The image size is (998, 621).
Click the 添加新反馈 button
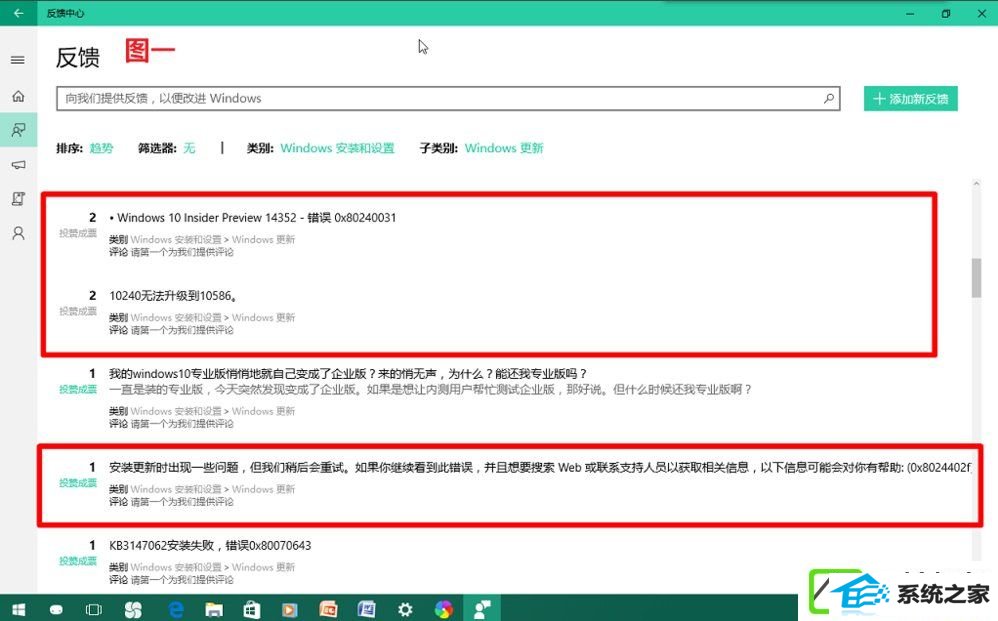point(910,99)
